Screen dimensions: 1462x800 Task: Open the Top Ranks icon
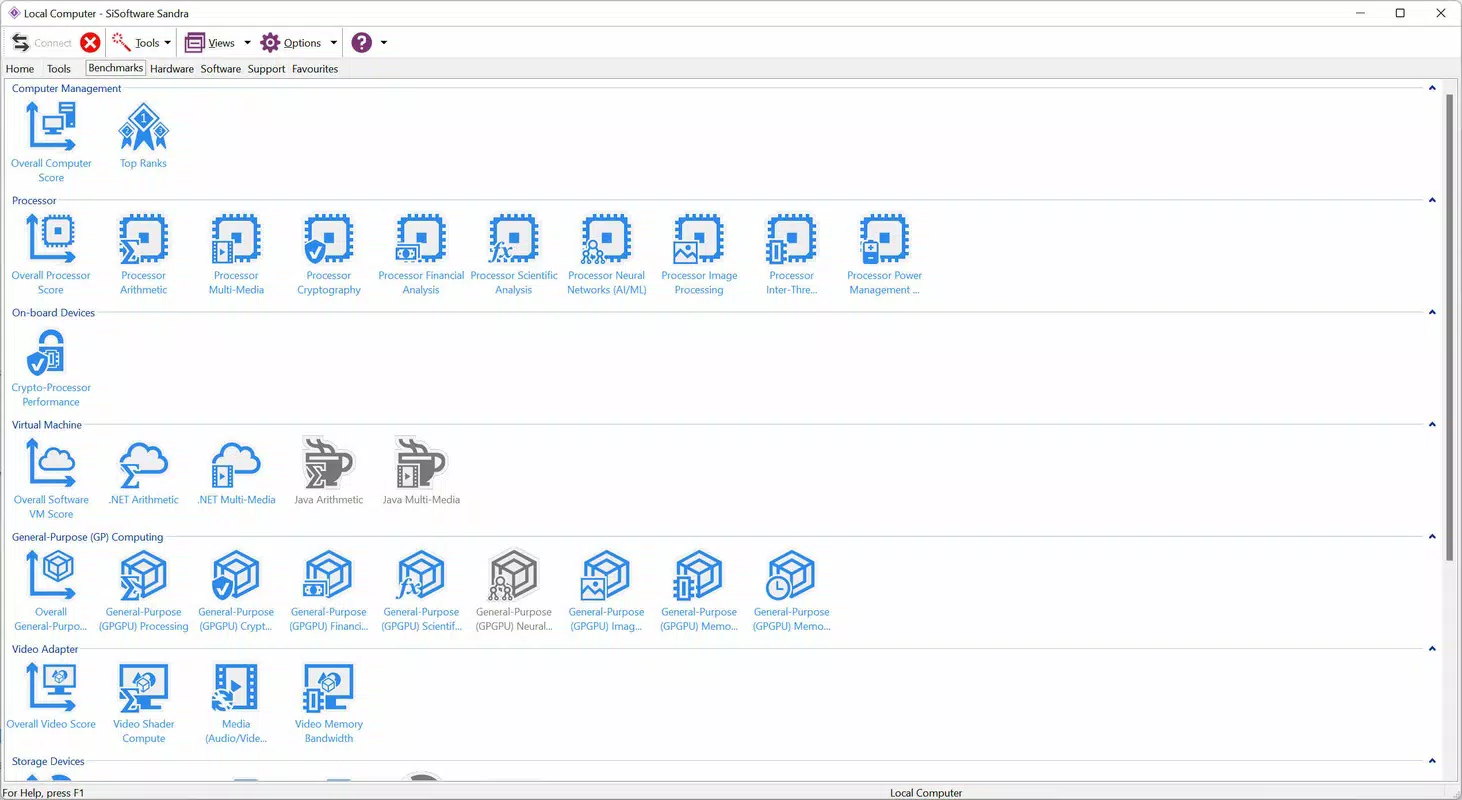tap(144, 135)
